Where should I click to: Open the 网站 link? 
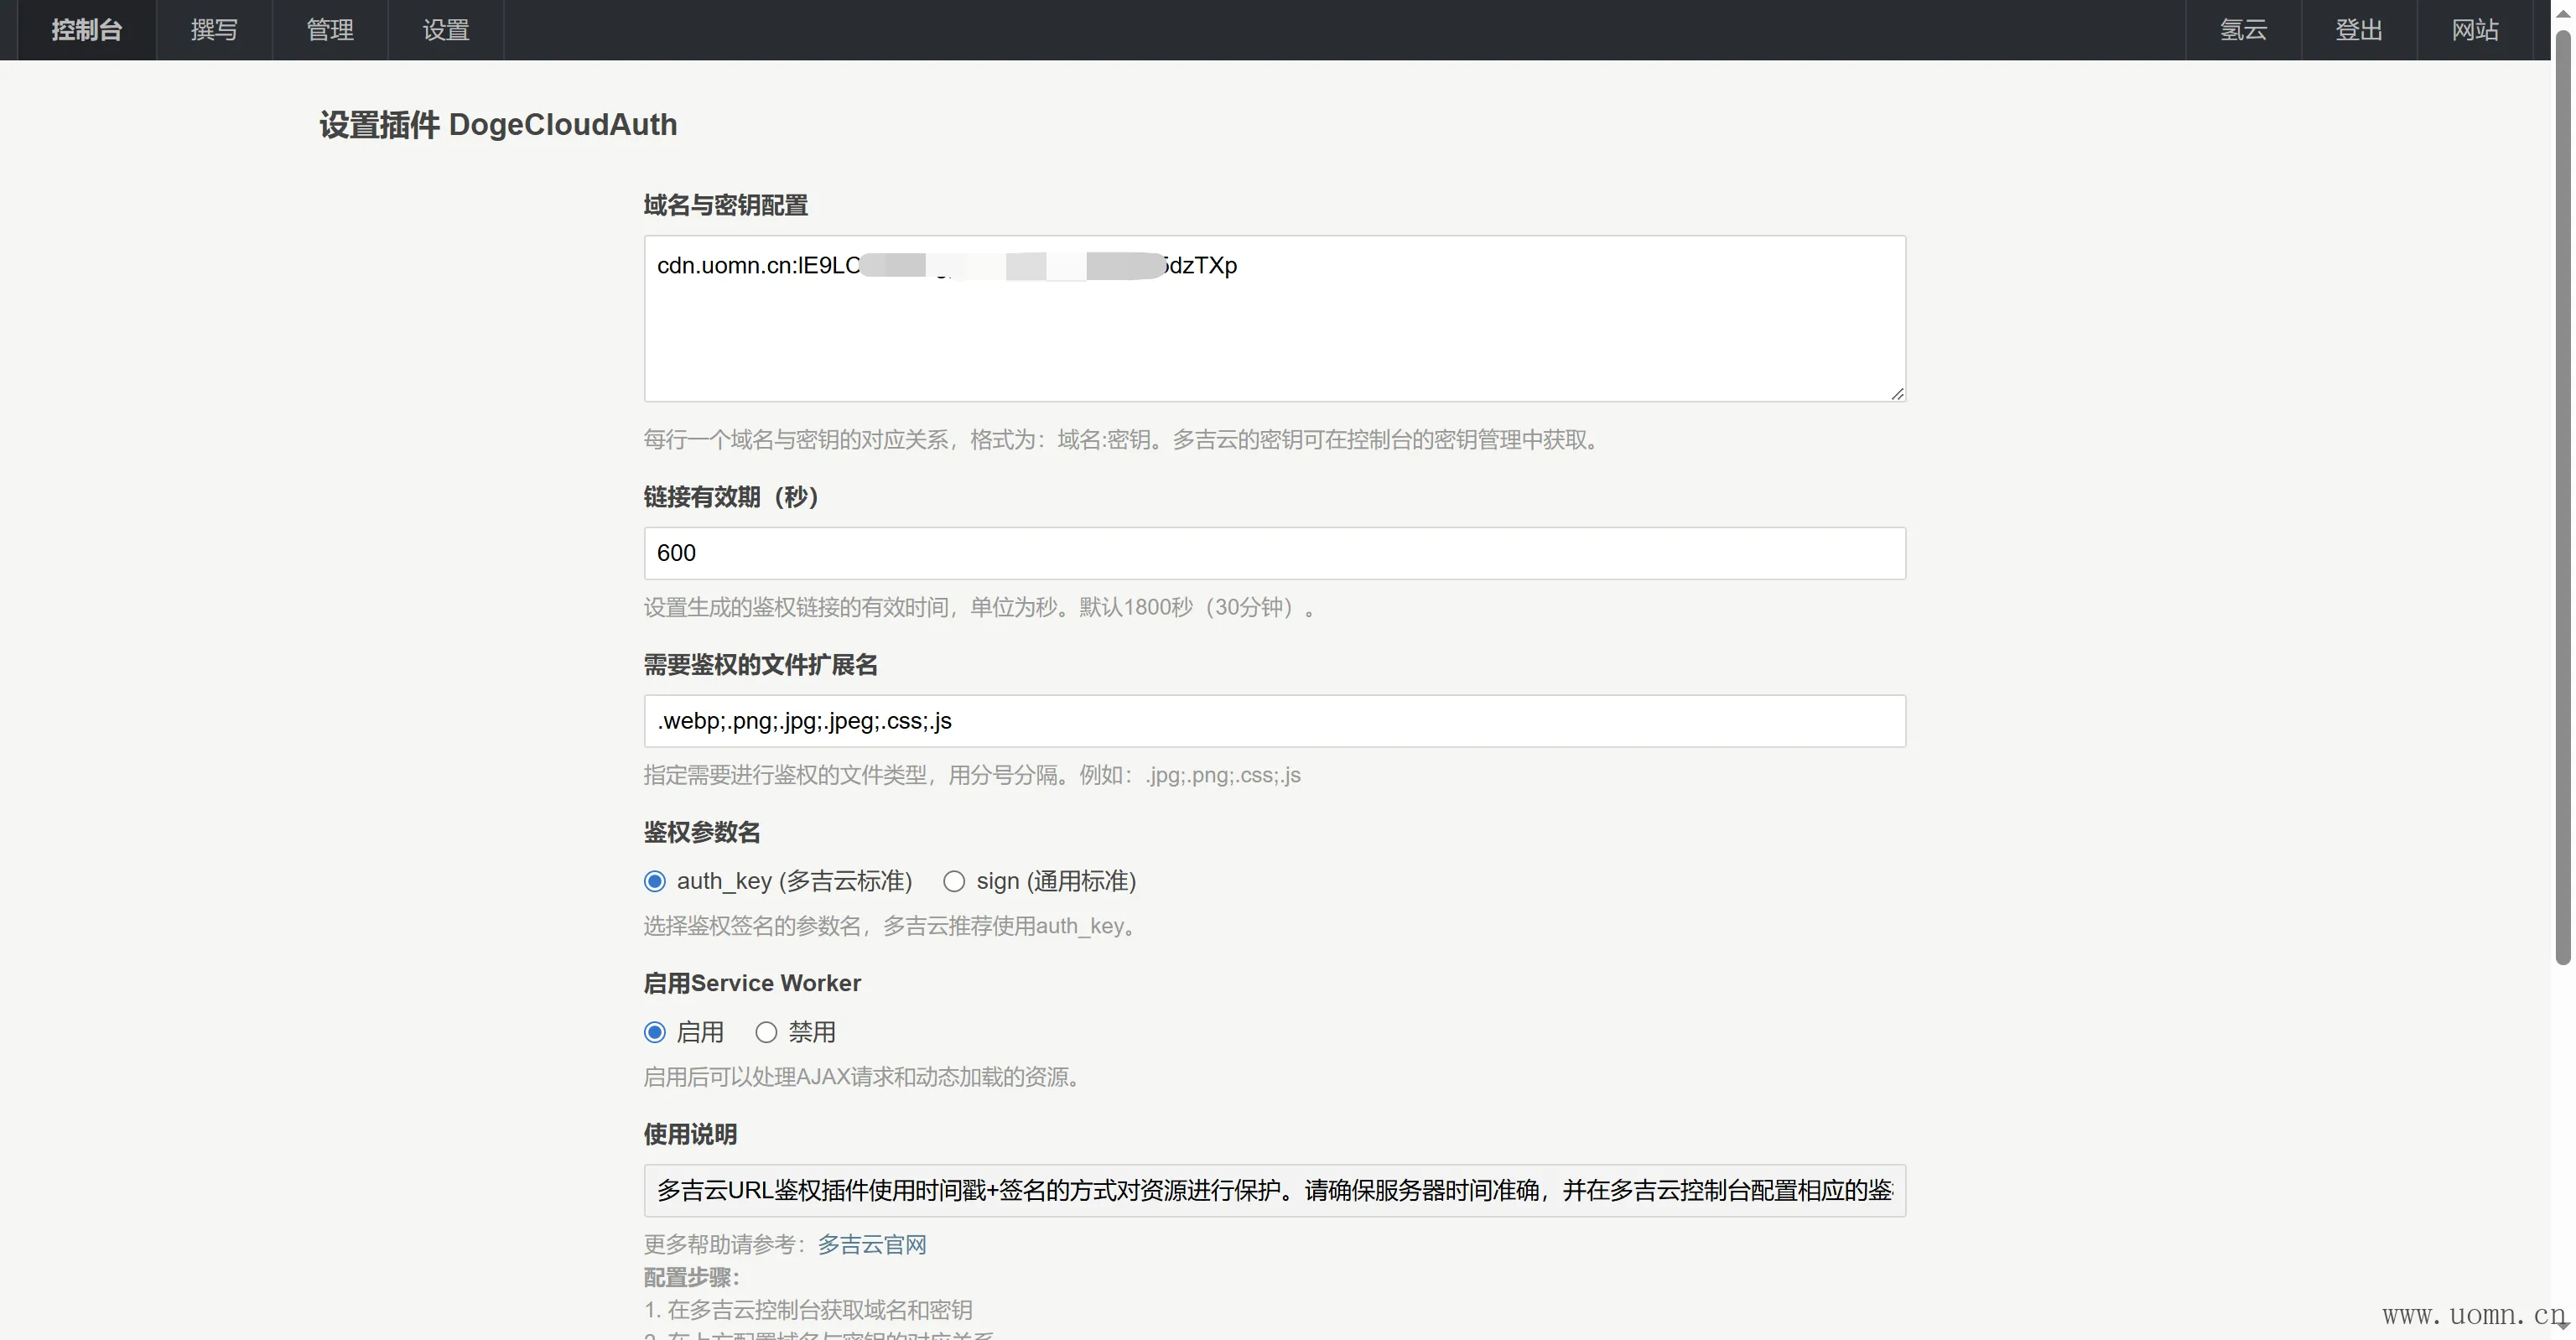[2475, 30]
